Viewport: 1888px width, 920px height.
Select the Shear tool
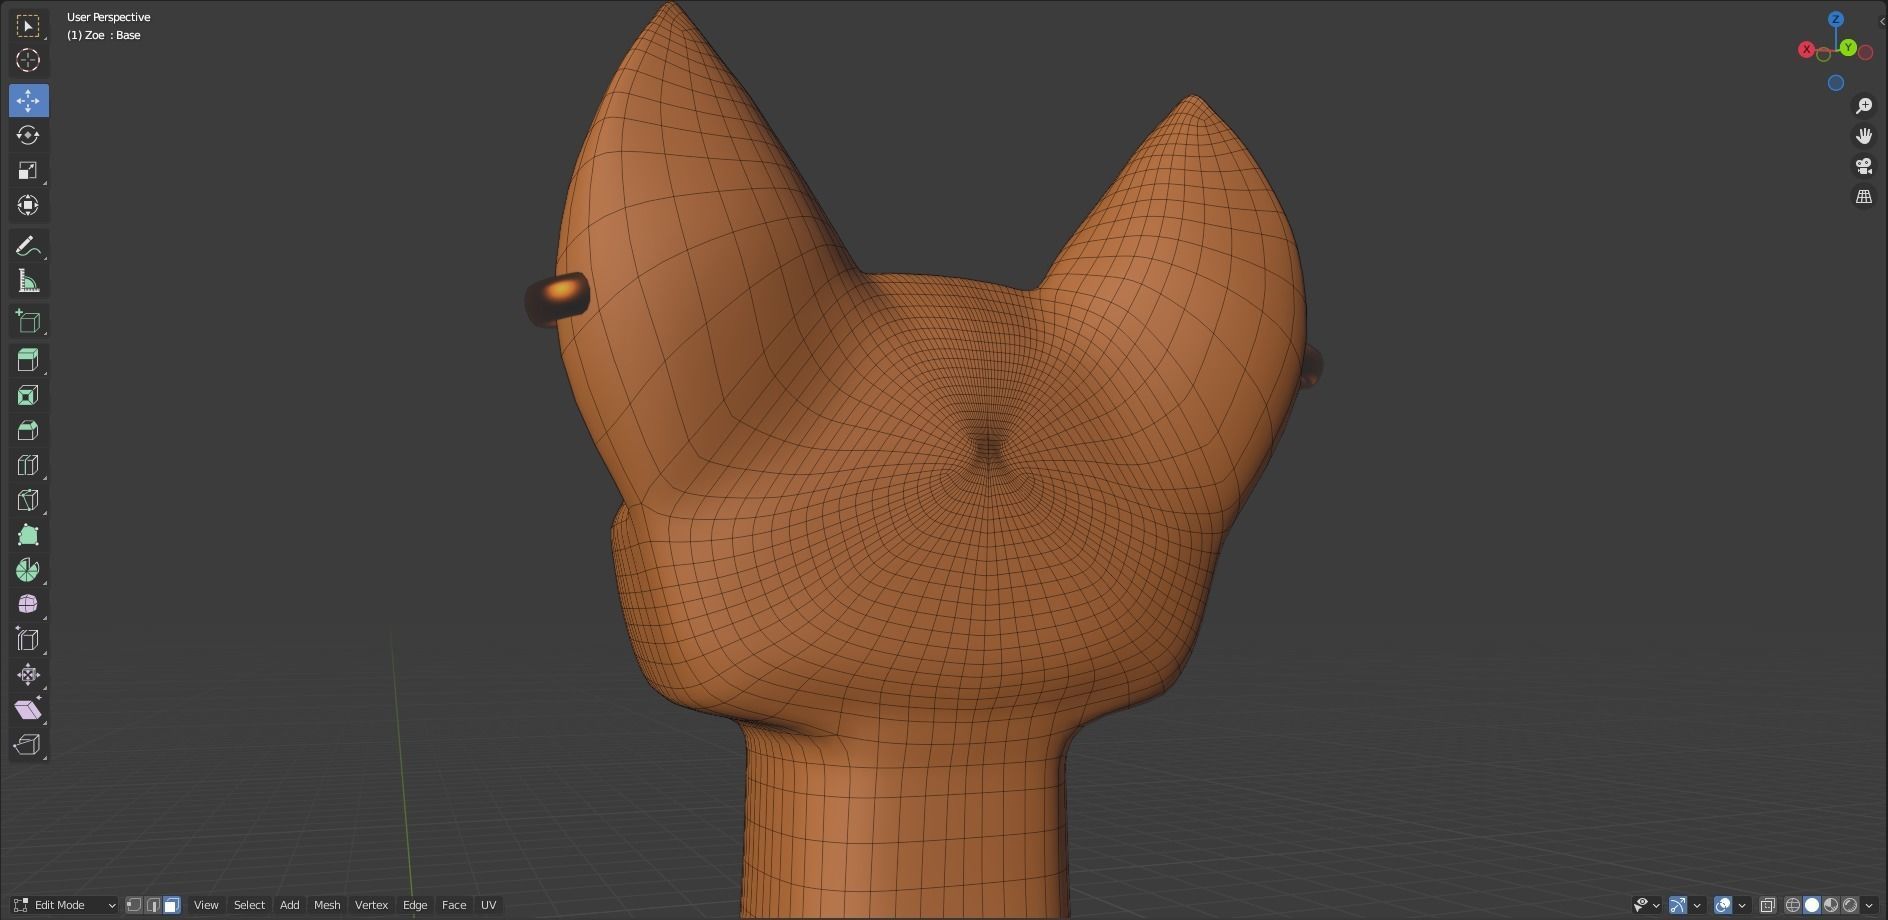[x=28, y=709]
